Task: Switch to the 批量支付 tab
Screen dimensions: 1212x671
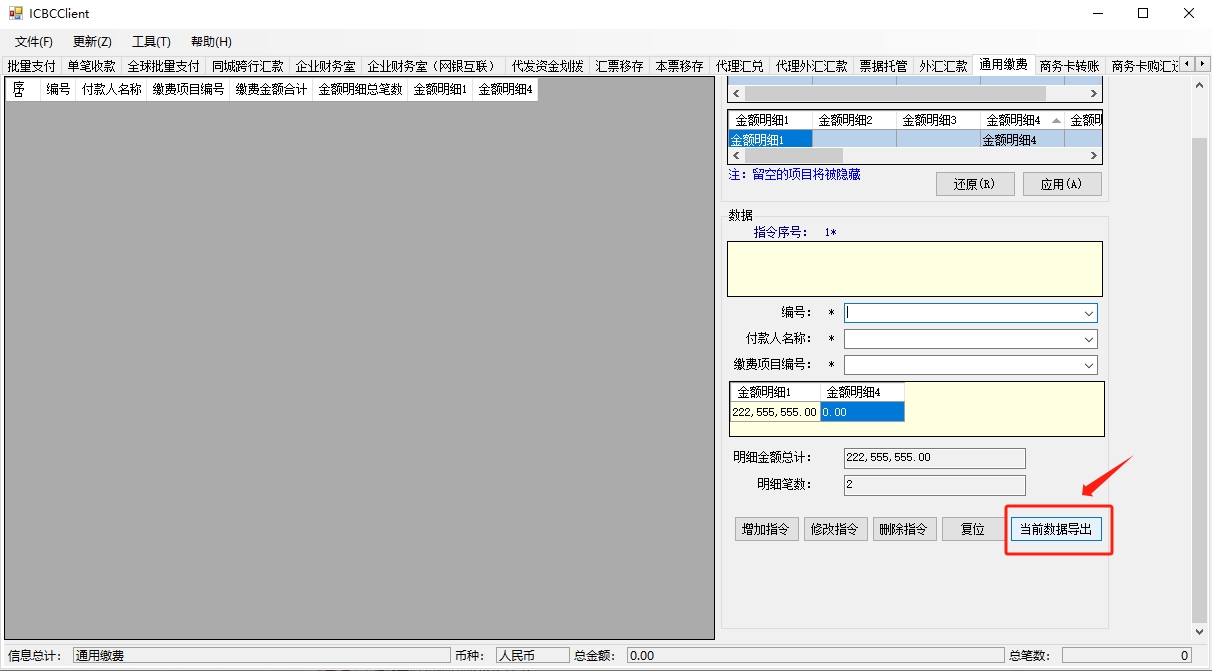Action: [x=31, y=66]
